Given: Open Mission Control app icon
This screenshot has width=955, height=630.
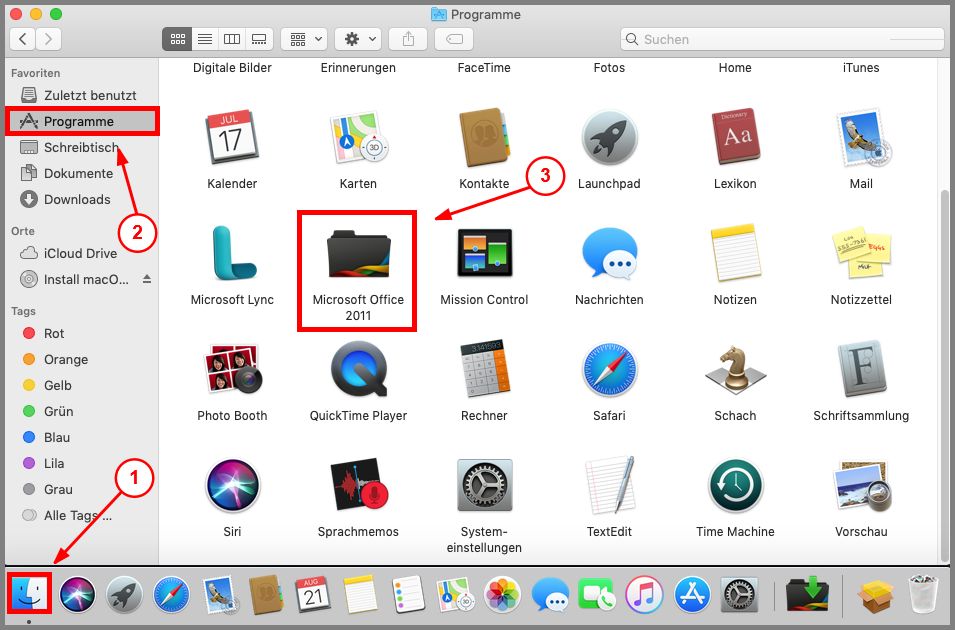Looking at the screenshot, I should tap(484, 252).
